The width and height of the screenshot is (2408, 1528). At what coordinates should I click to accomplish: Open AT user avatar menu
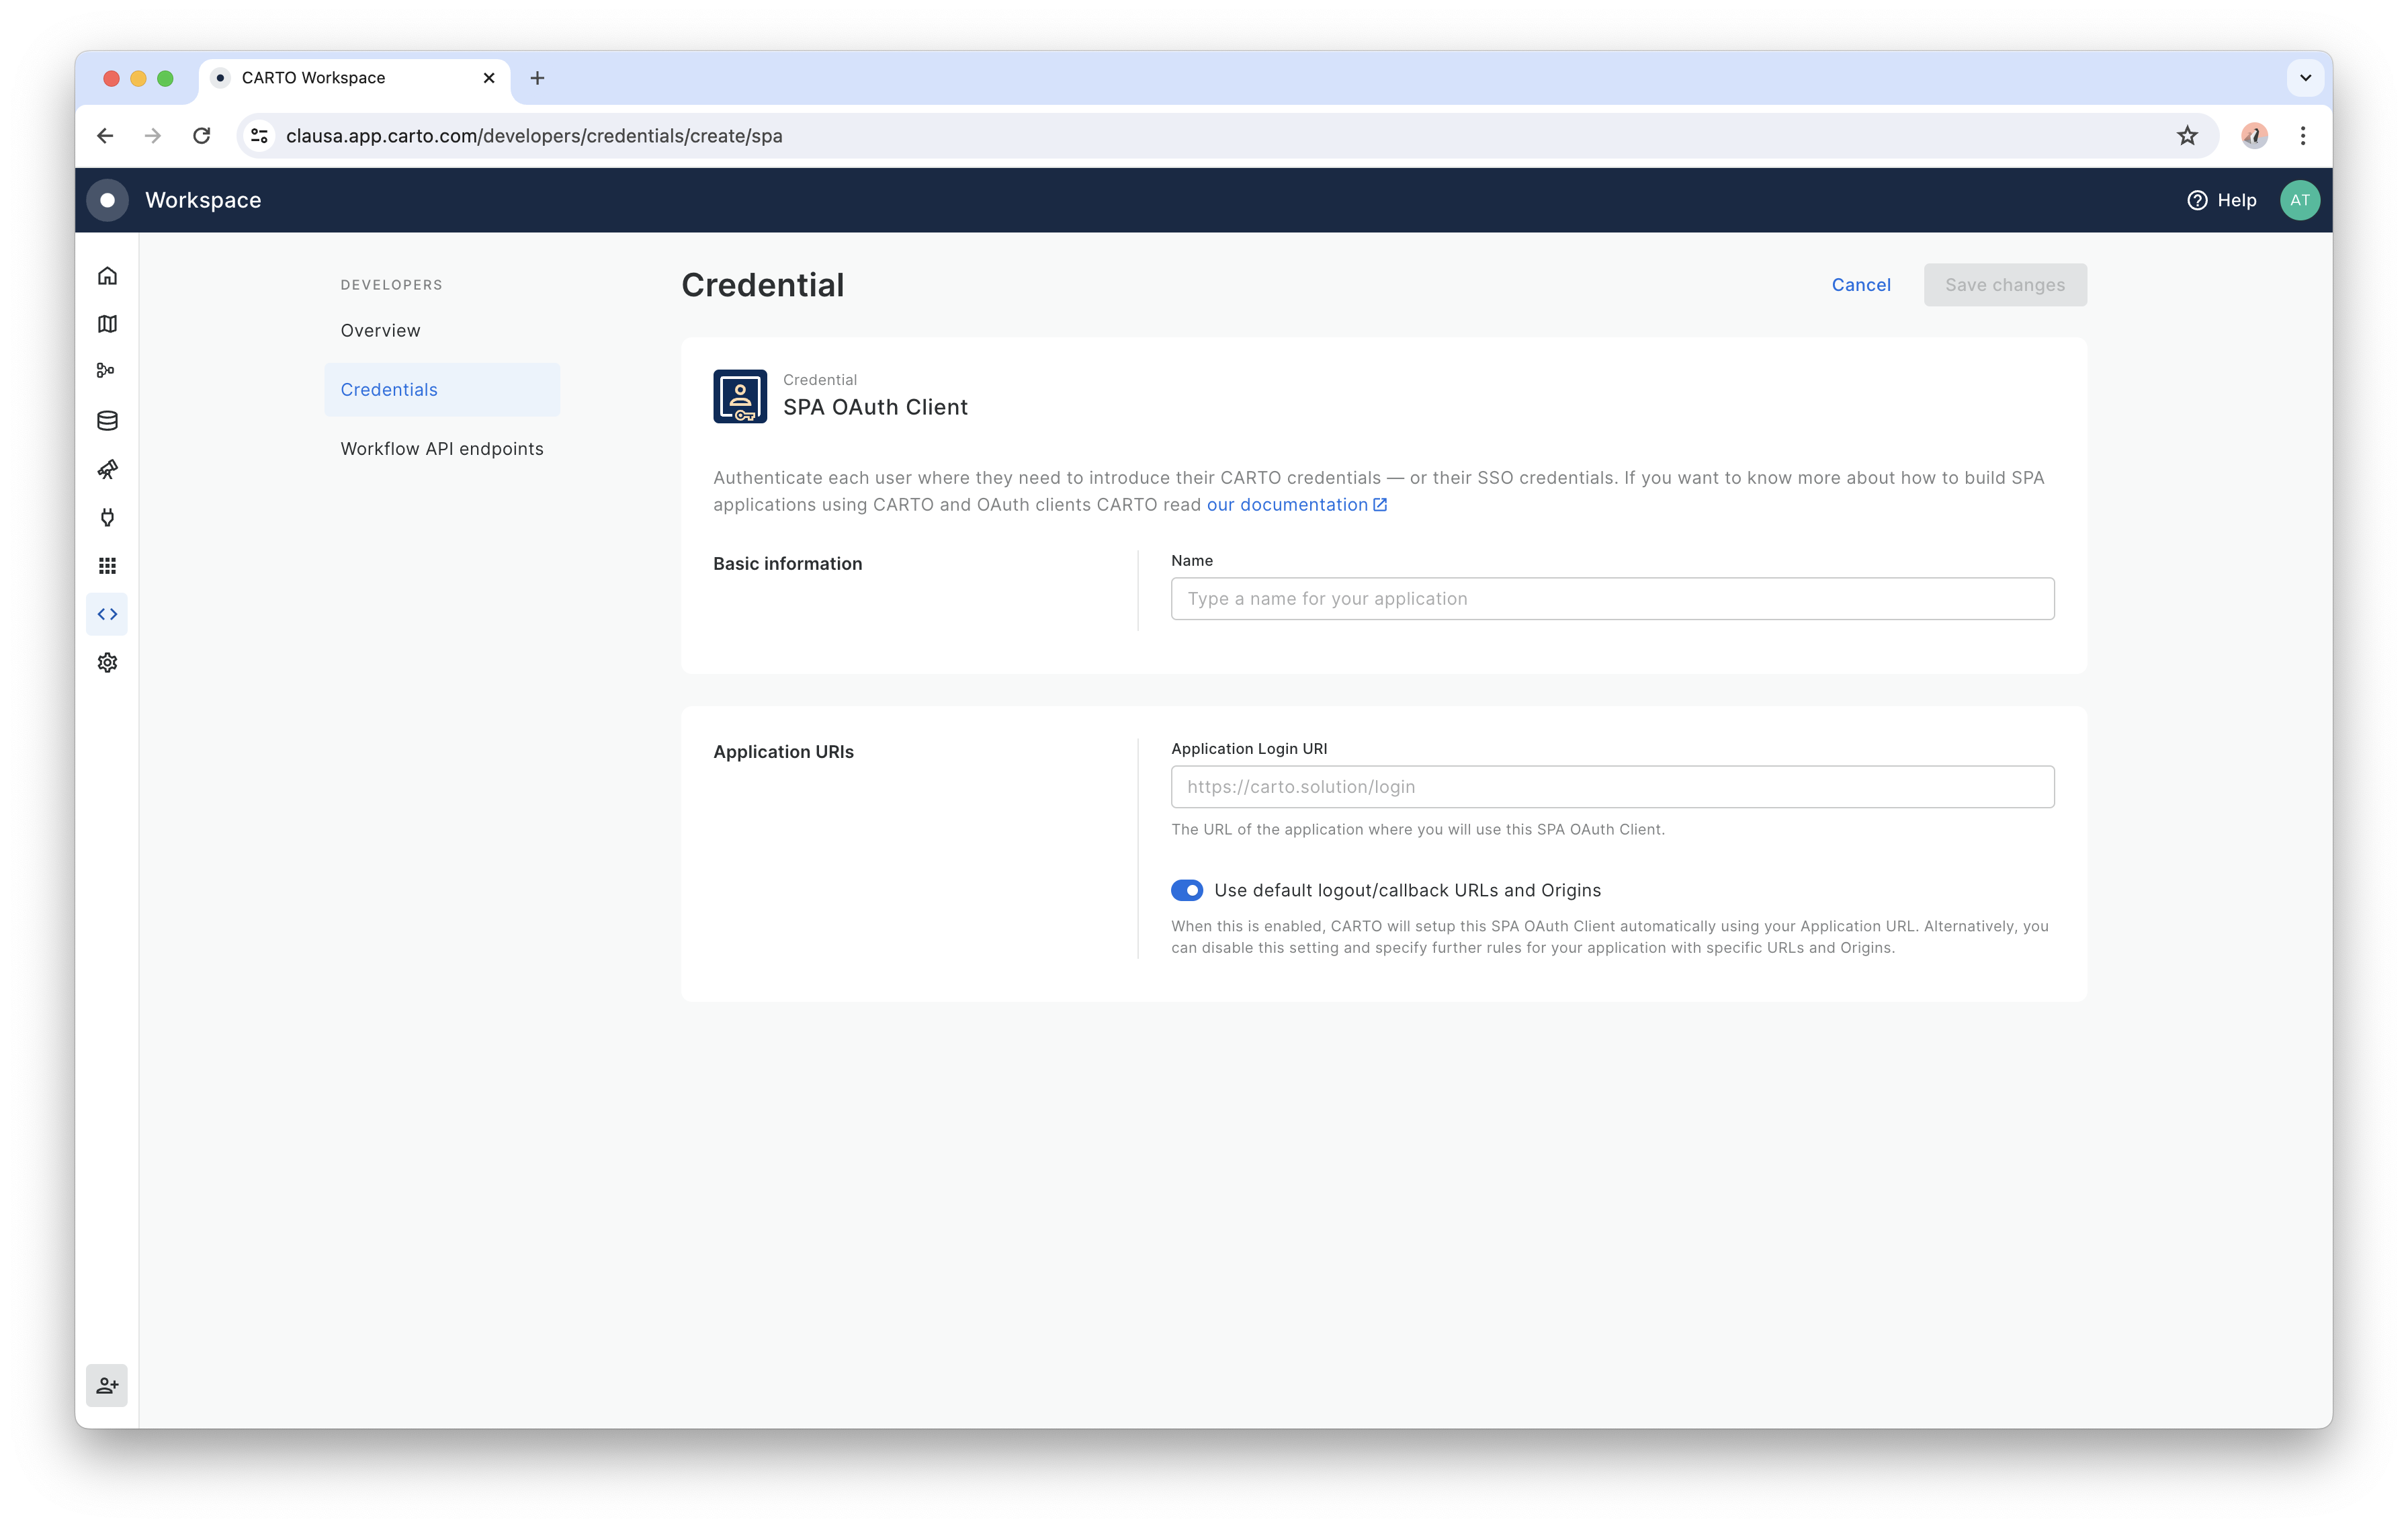pyautogui.click(x=2299, y=200)
